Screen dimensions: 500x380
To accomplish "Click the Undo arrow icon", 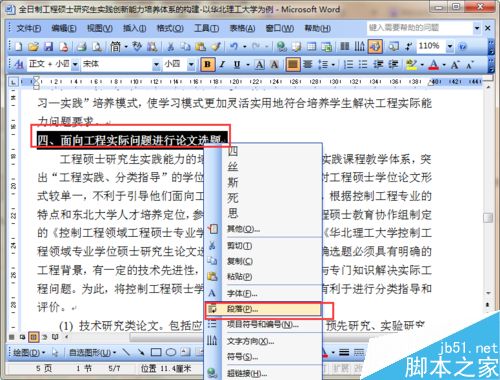I will [234, 47].
